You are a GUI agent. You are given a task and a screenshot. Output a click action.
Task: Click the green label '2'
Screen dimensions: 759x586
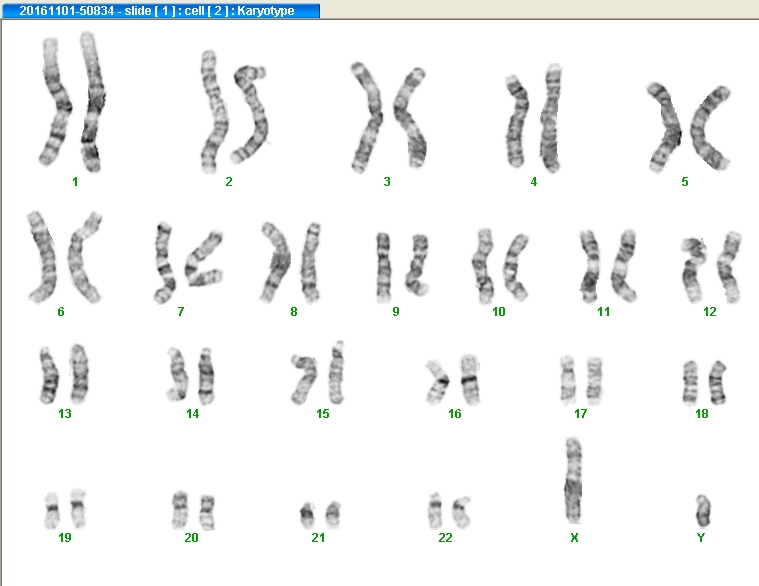pos(229,181)
